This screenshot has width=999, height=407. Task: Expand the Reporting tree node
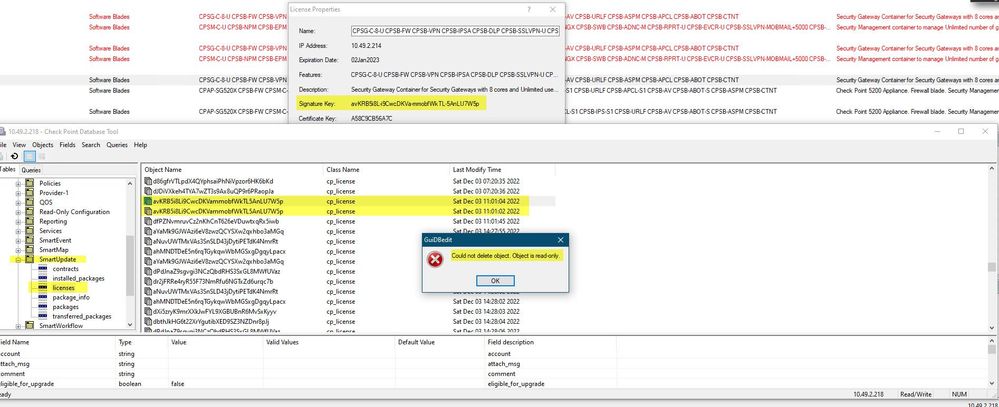tap(18, 222)
